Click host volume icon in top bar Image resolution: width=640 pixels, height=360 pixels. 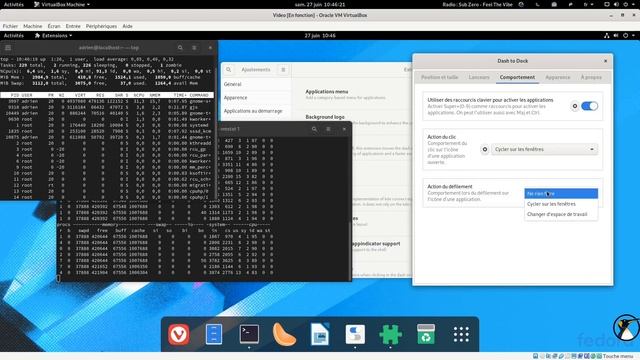pyautogui.click(x=616, y=4)
